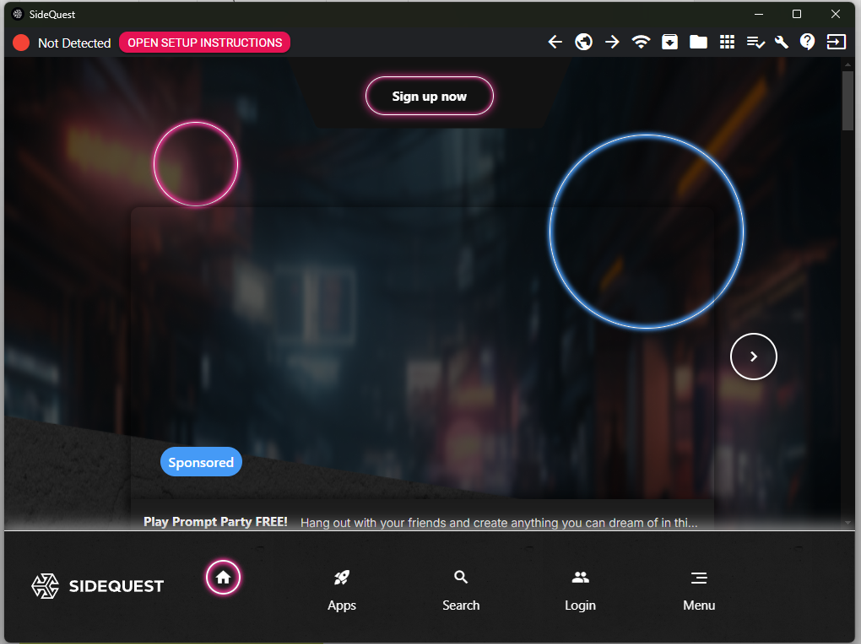Screen dimensions: 861x644
Task: Maximize the SideQuest window
Action: [x=797, y=14]
